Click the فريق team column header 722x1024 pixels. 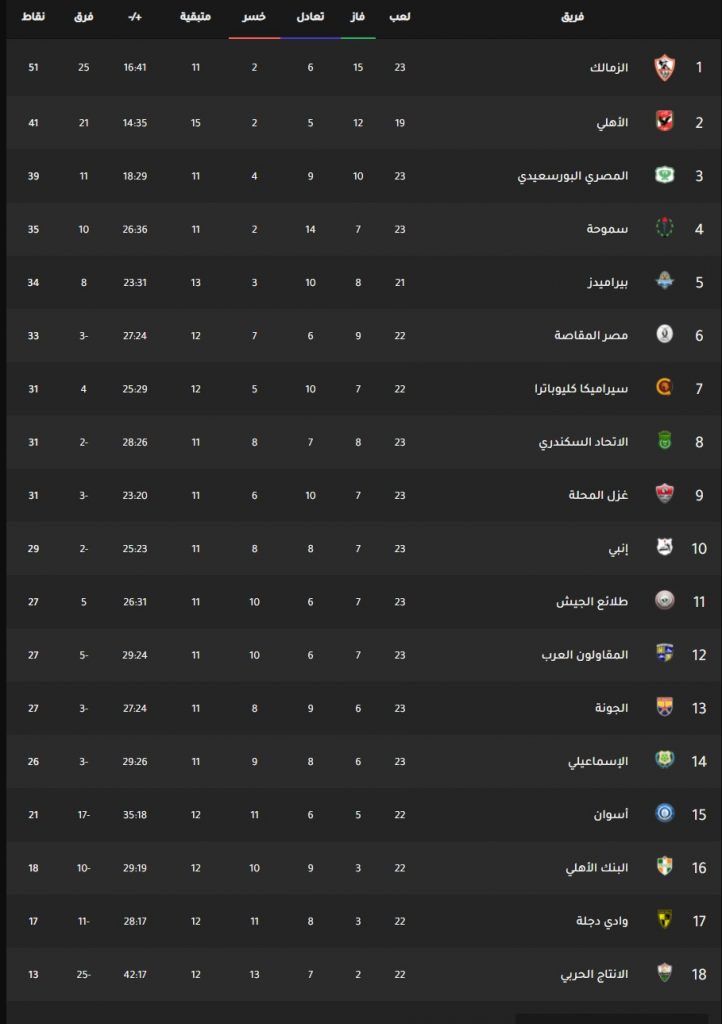point(573,17)
